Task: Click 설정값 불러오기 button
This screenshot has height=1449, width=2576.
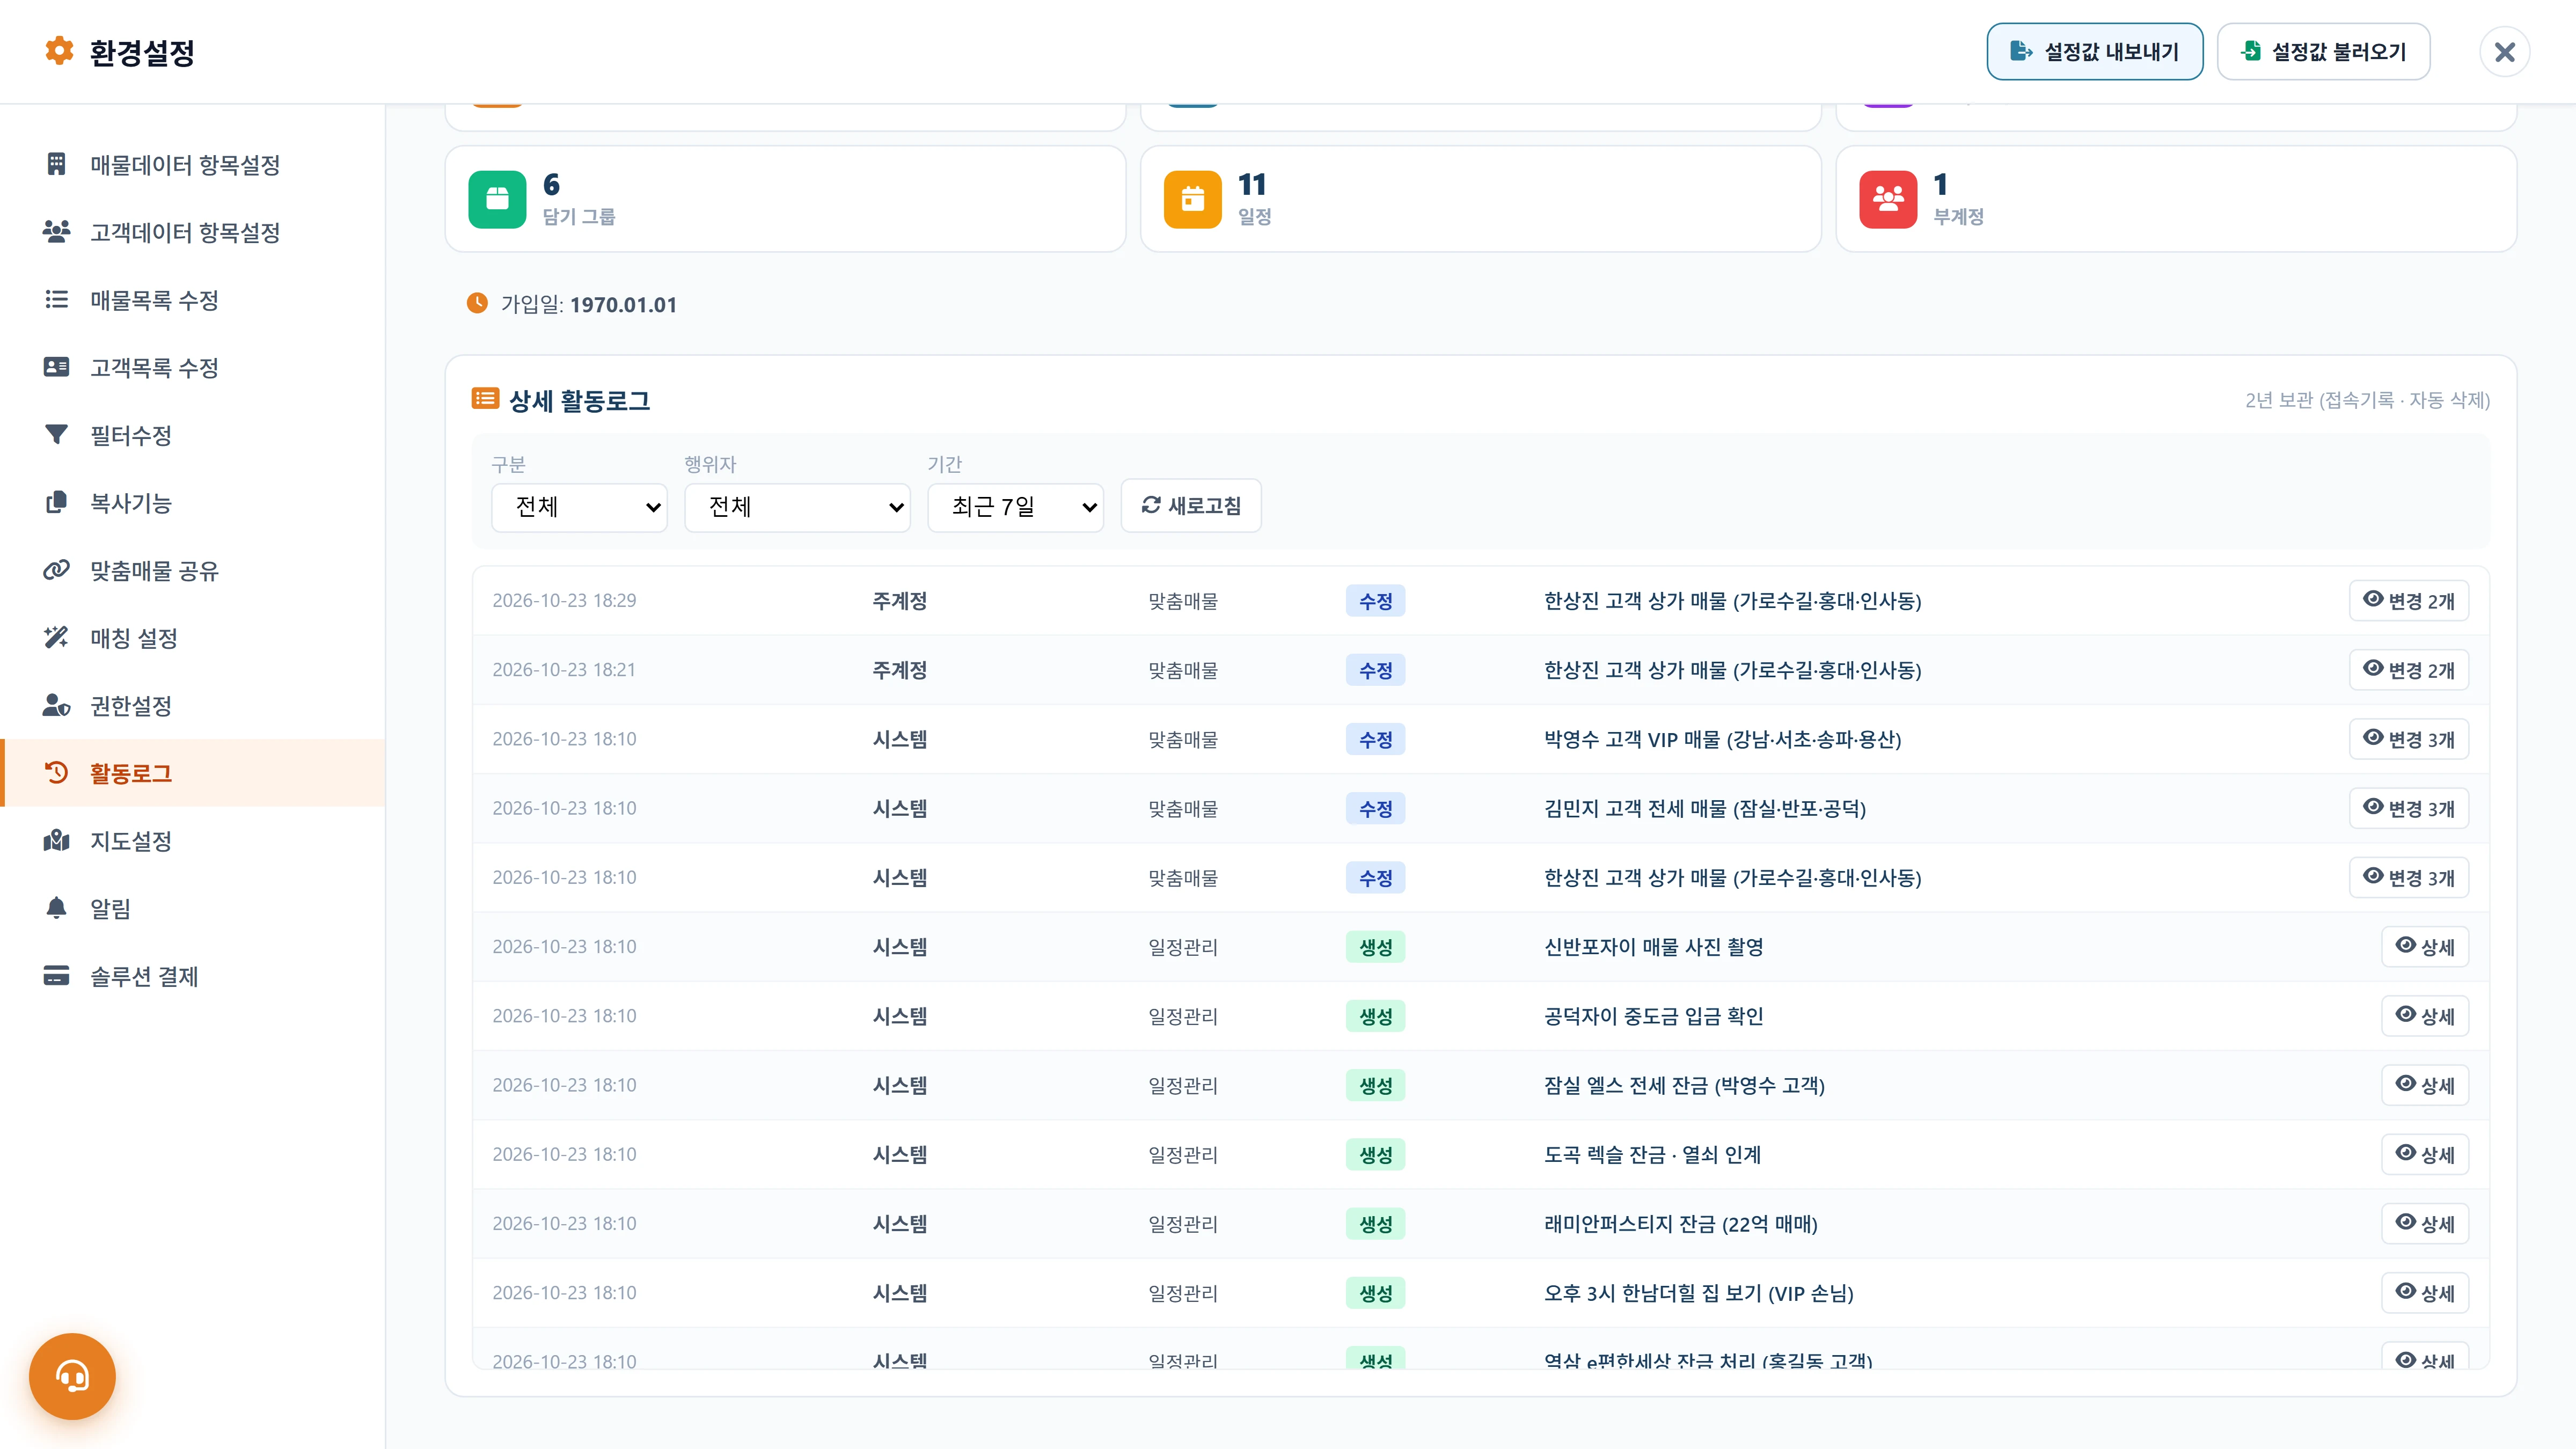Action: (x=2323, y=51)
